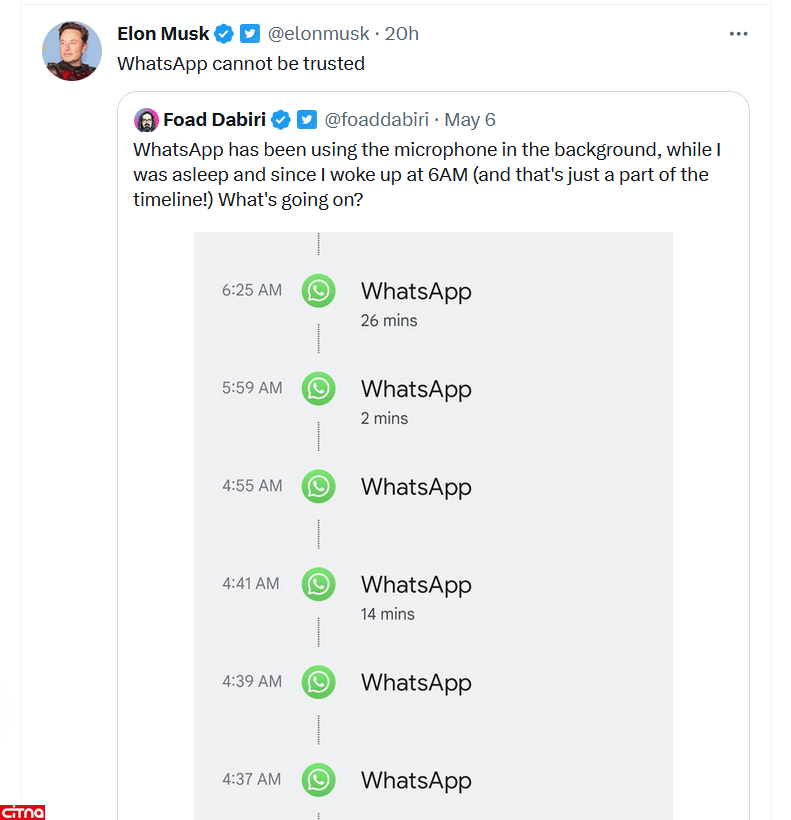Click Foad Dabiri's blue verified badge
This screenshot has height=820, width=791.
click(281, 120)
